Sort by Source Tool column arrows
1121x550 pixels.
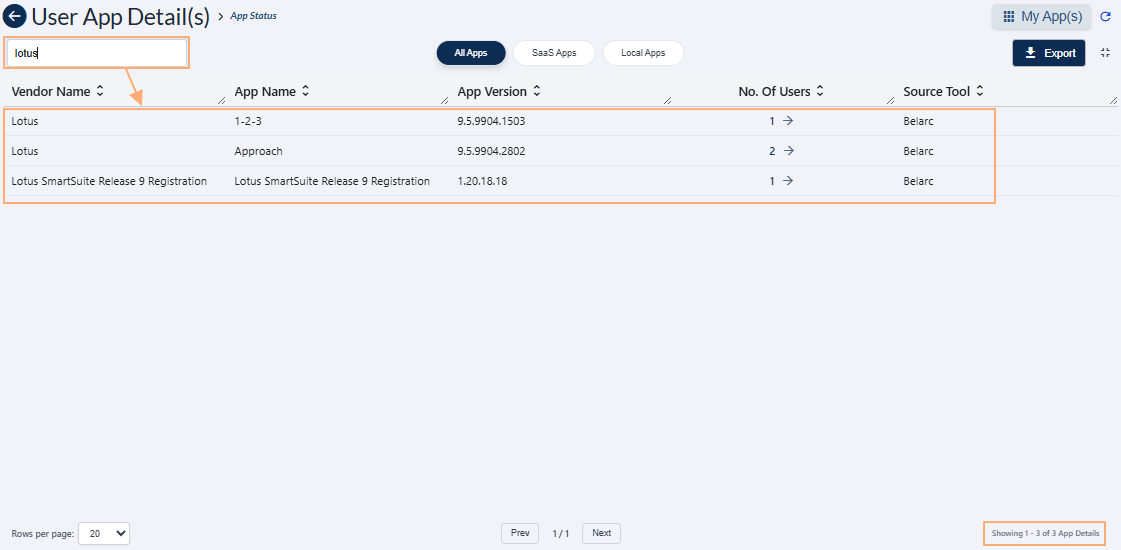click(980, 91)
